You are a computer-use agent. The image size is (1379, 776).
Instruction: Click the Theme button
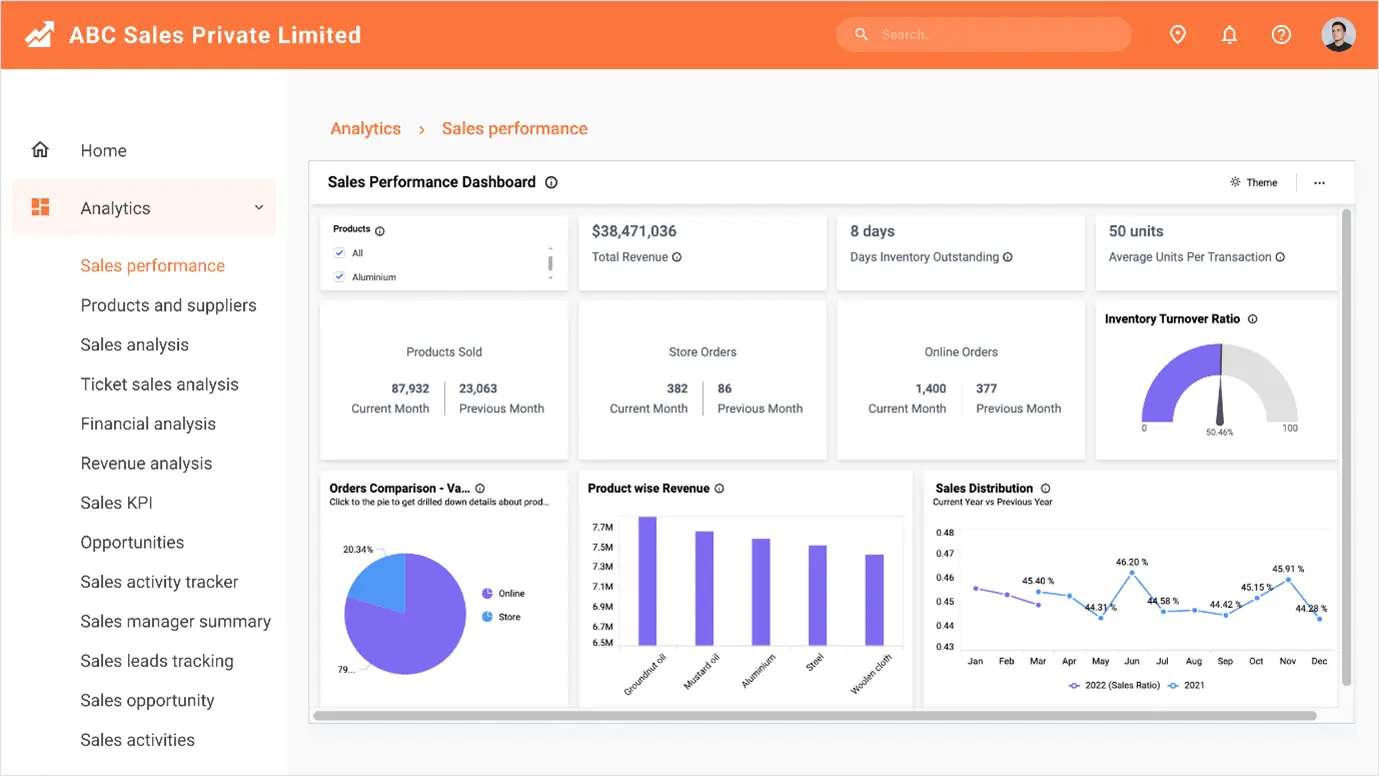tap(1254, 182)
